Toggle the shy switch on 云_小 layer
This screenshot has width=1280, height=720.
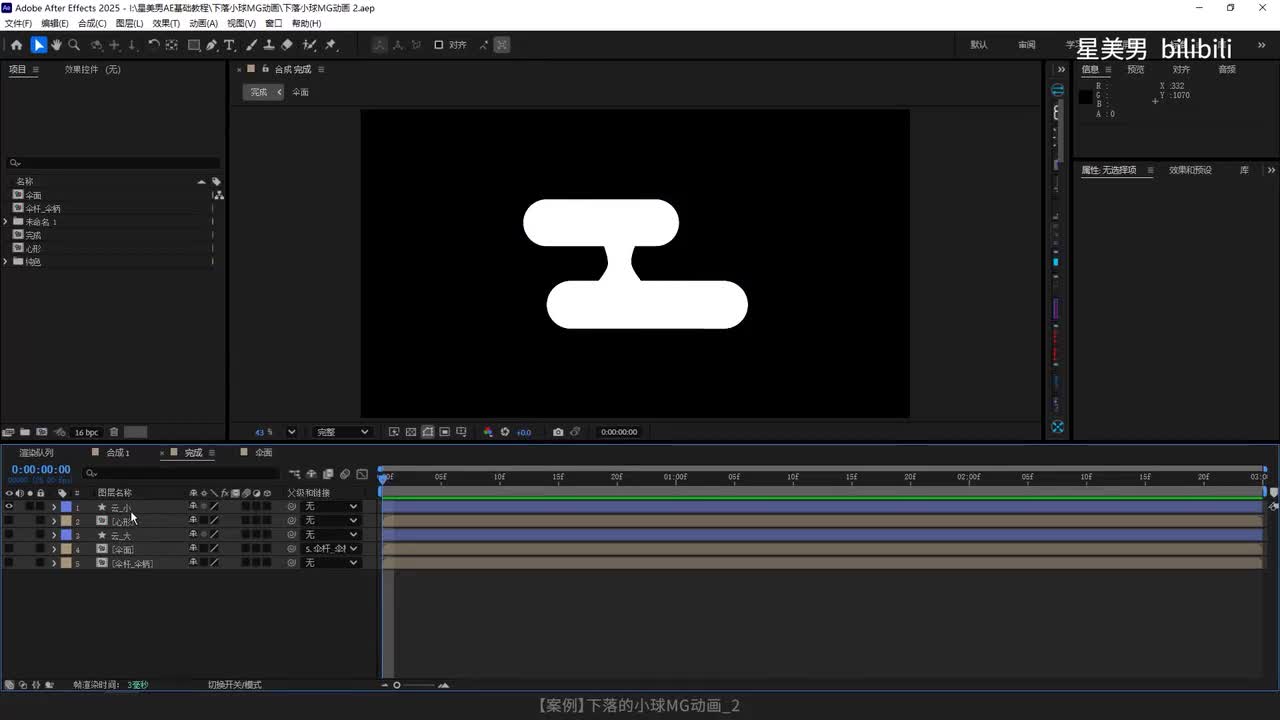(193, 507)
